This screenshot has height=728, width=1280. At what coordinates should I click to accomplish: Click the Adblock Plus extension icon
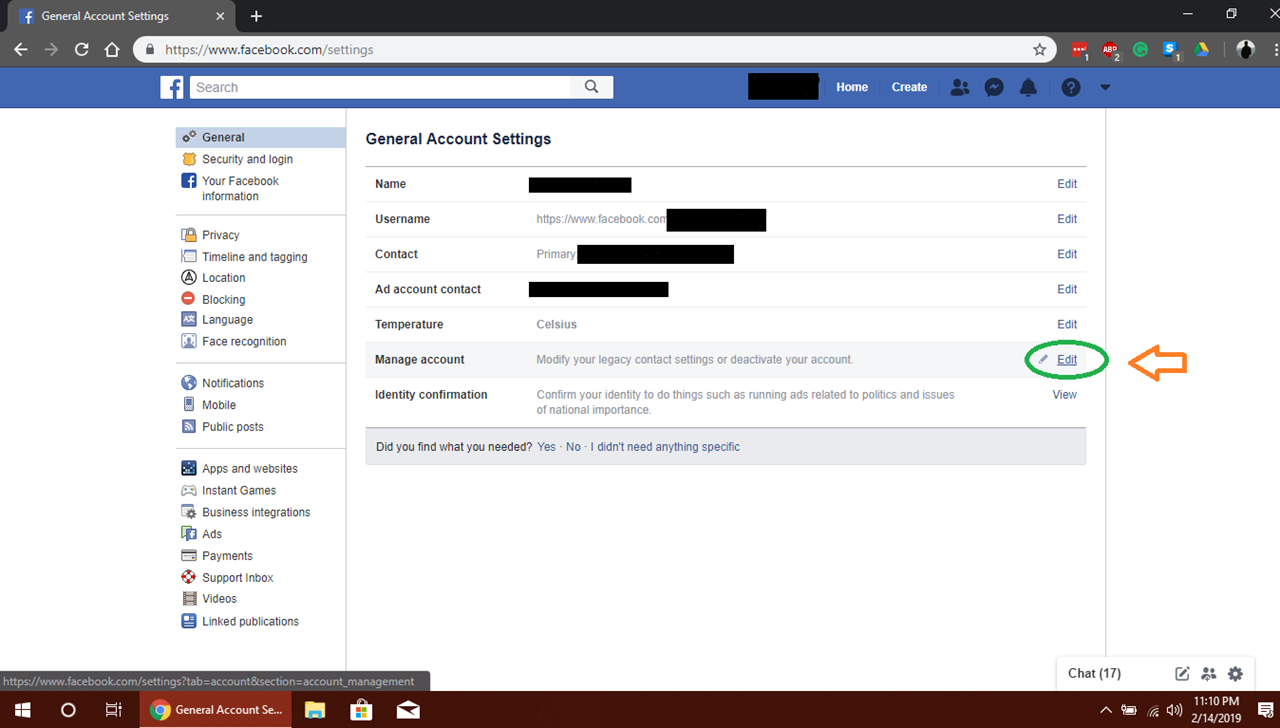tap(1110, 49)
